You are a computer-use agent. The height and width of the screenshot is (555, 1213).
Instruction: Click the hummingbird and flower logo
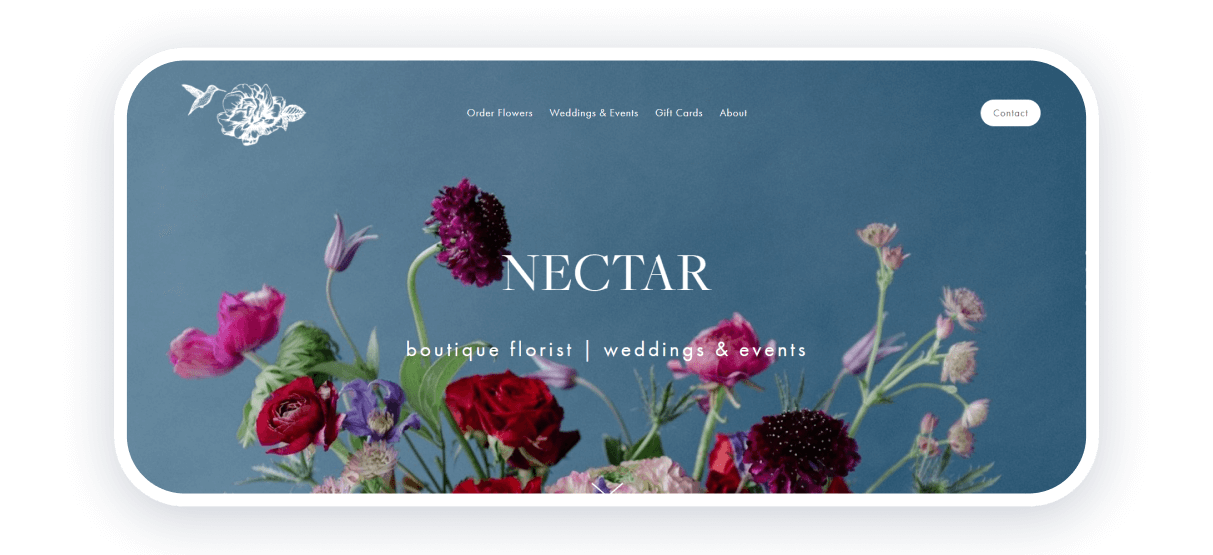coord(244,113)
